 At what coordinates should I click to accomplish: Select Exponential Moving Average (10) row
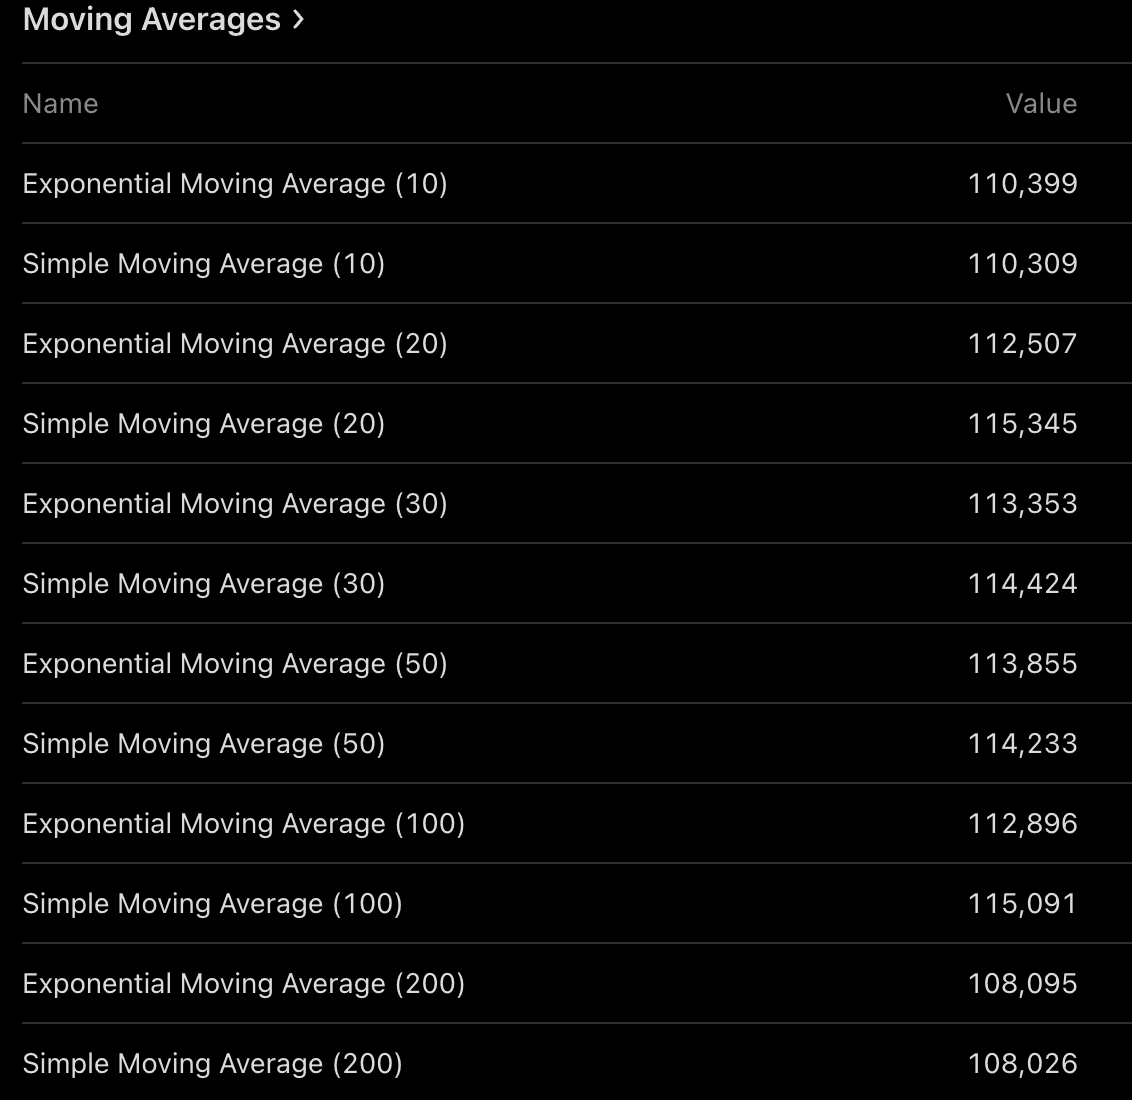(x=235, y=184)
